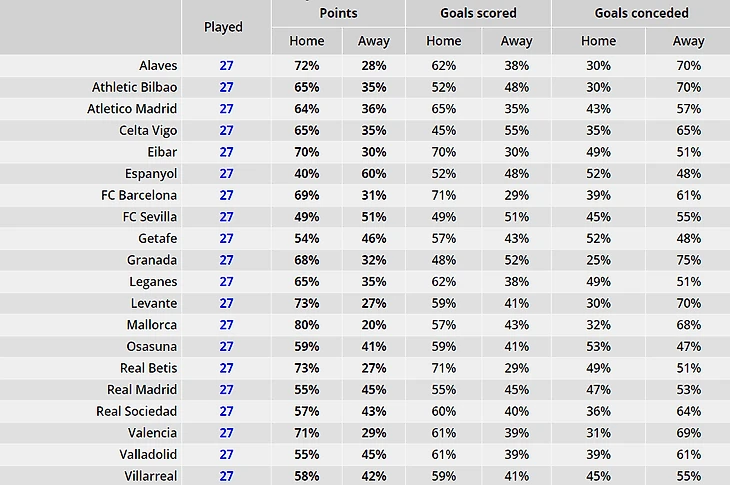The image size is (730, 485).
Task: Select the Goals scored header
Action: click(x=479, y=13)
